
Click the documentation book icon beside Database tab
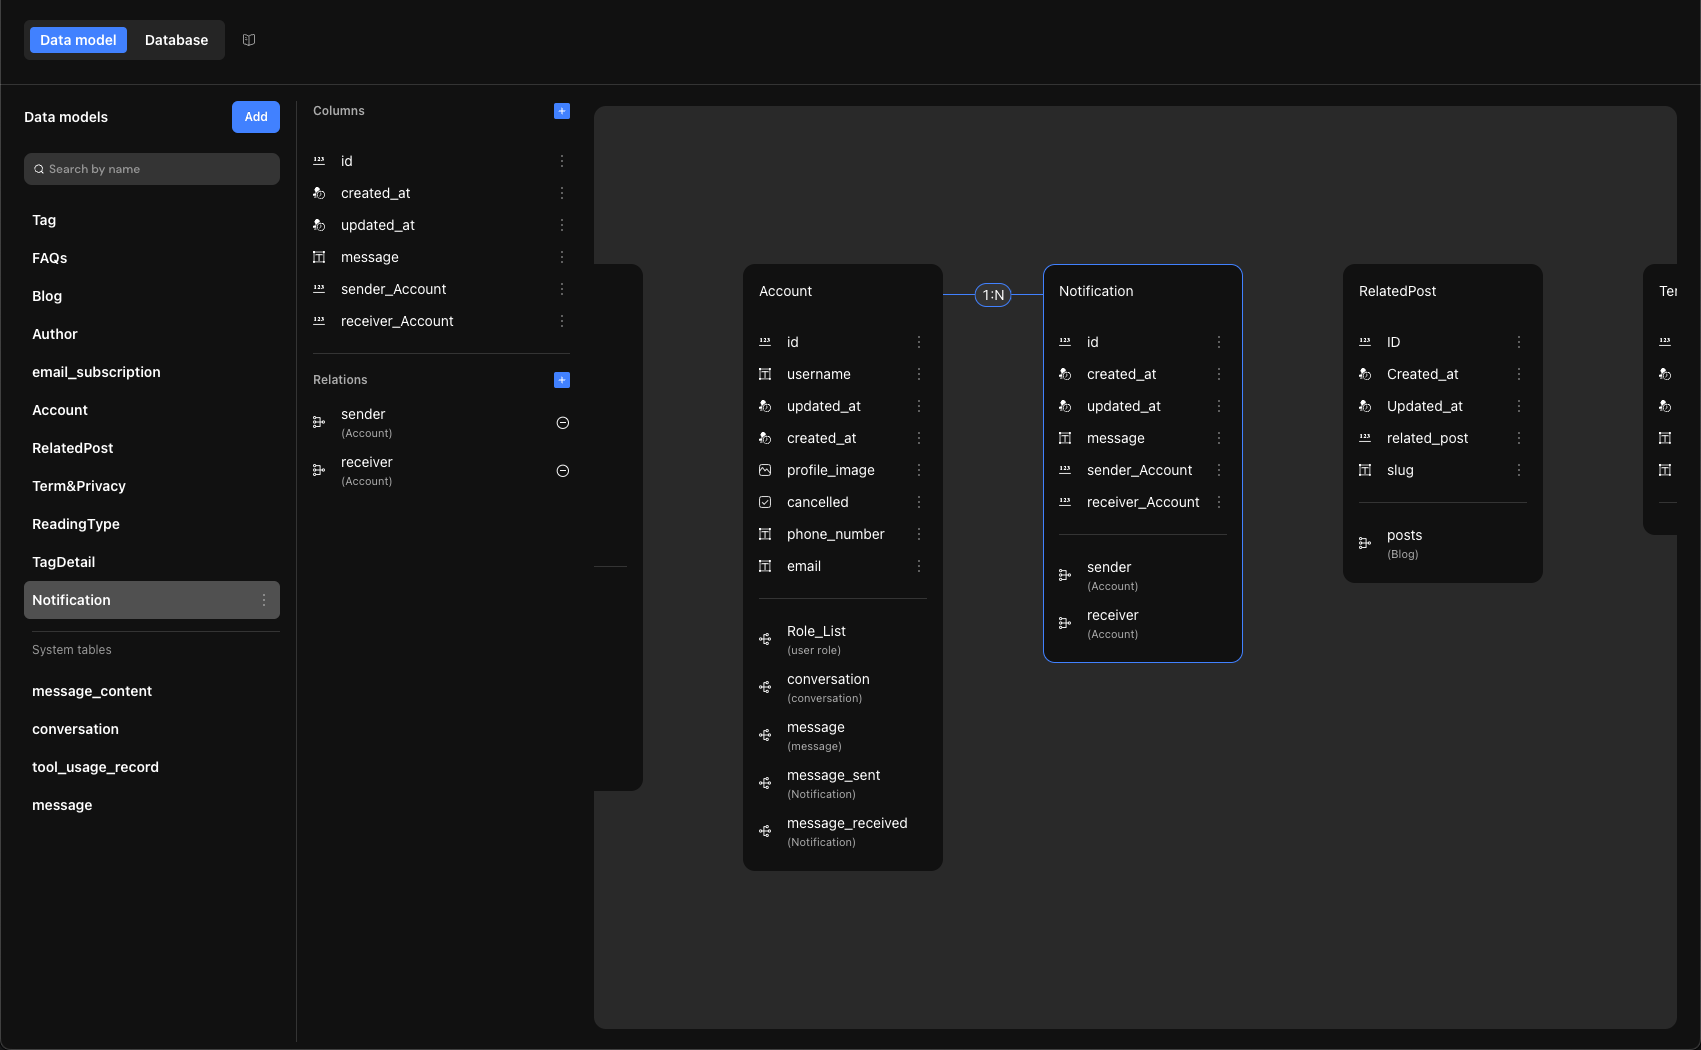pyautogui.click(x=249, y=40)
